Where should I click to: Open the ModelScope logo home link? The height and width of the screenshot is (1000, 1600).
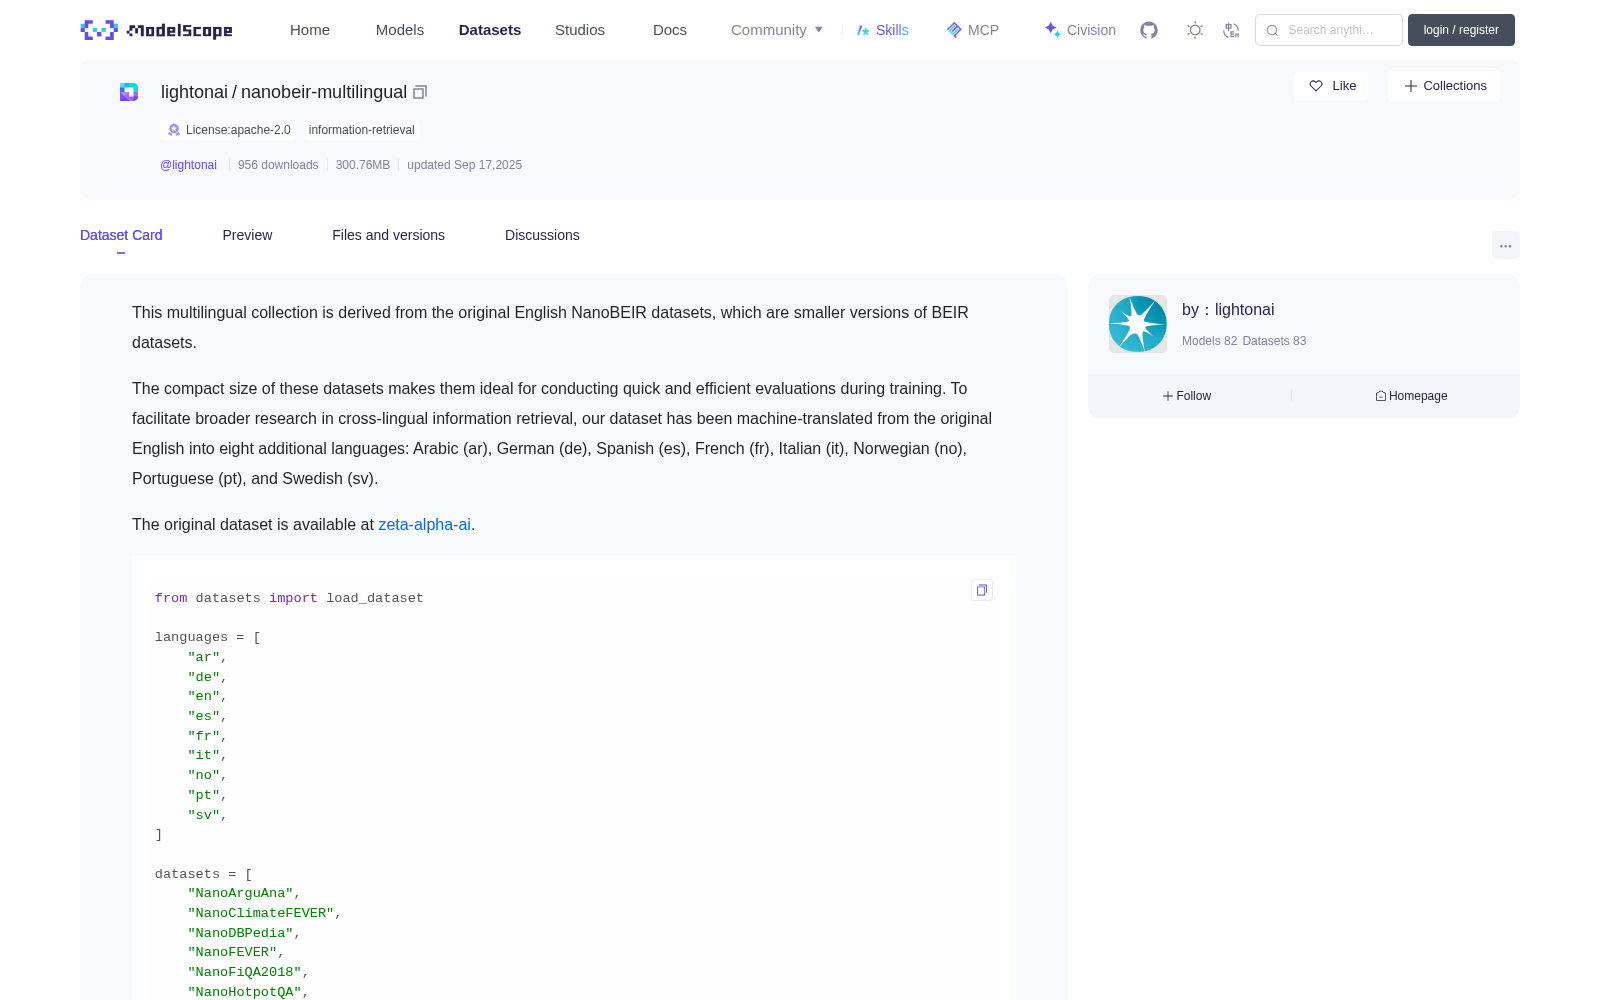pyautogui.click(x=156, y=30)
